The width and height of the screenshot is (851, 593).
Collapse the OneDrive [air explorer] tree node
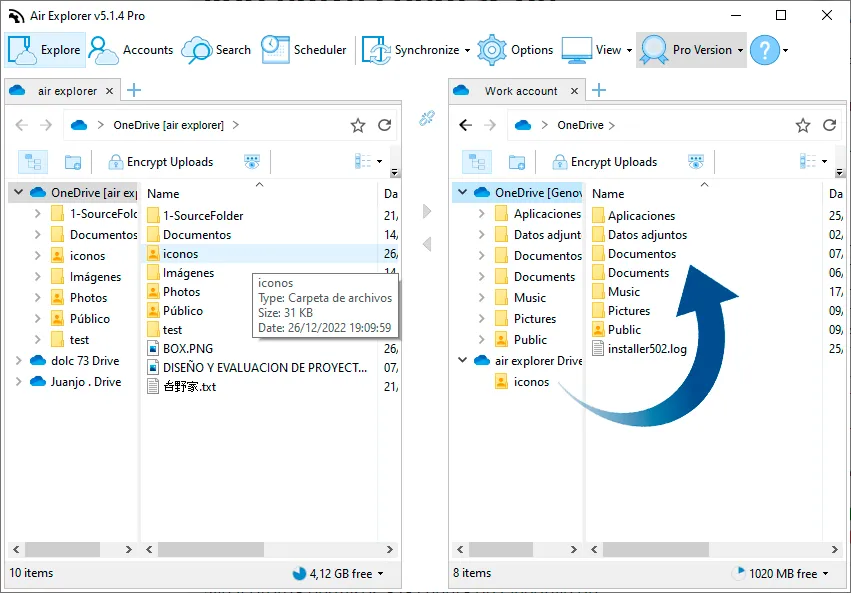18,192
